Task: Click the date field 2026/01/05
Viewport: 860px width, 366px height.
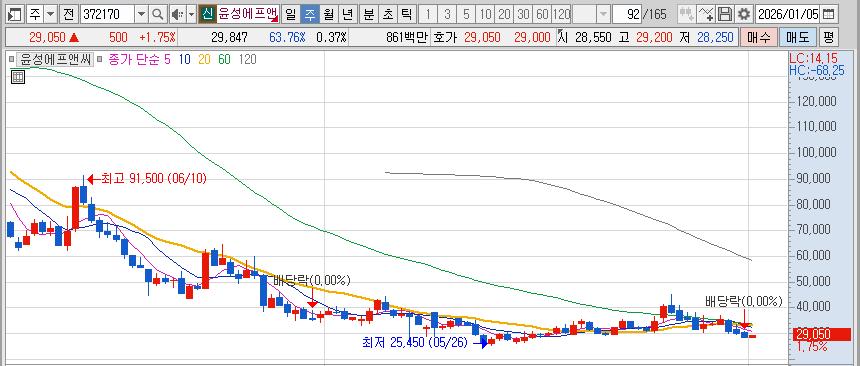Action: [x=789, y=14]
